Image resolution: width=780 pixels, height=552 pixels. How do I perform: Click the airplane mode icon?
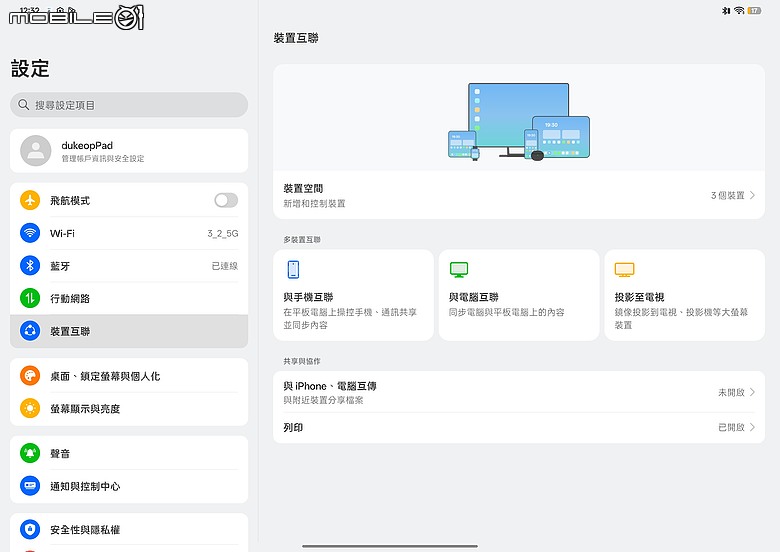(30, 200)
